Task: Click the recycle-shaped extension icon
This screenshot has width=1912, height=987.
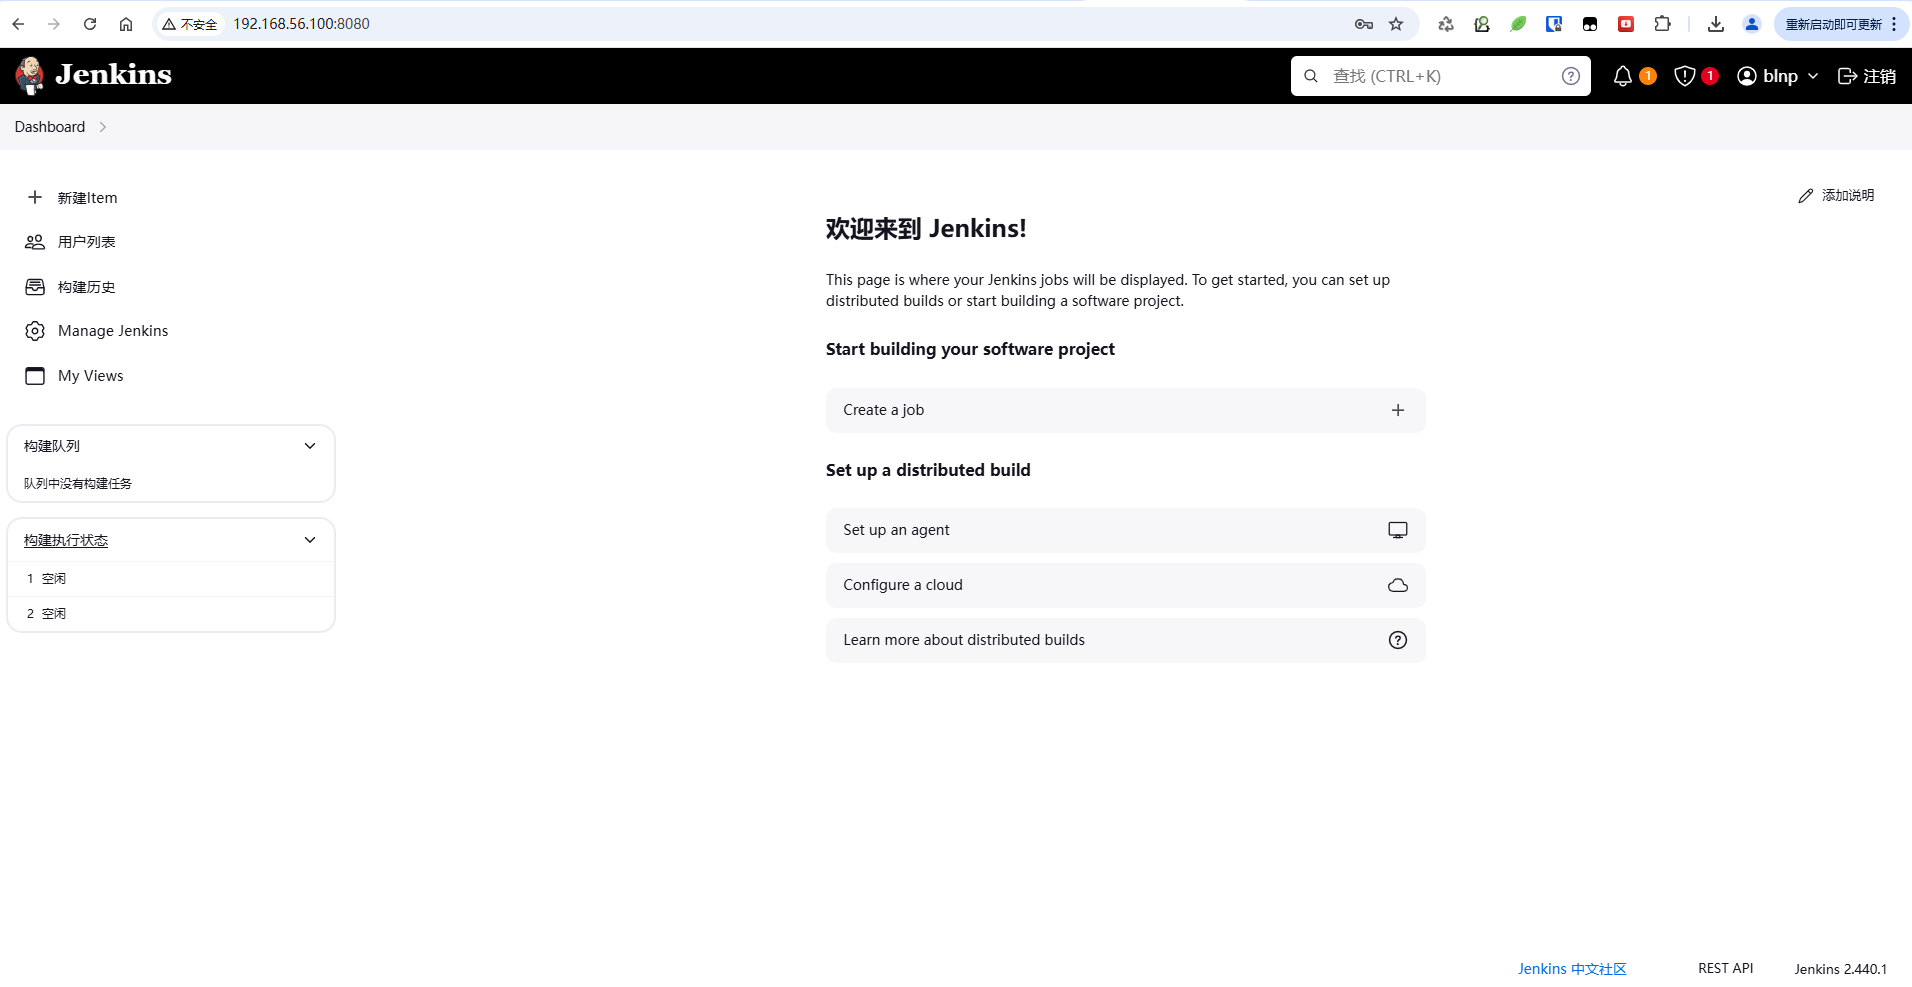Action: [x=1446, y=24]
